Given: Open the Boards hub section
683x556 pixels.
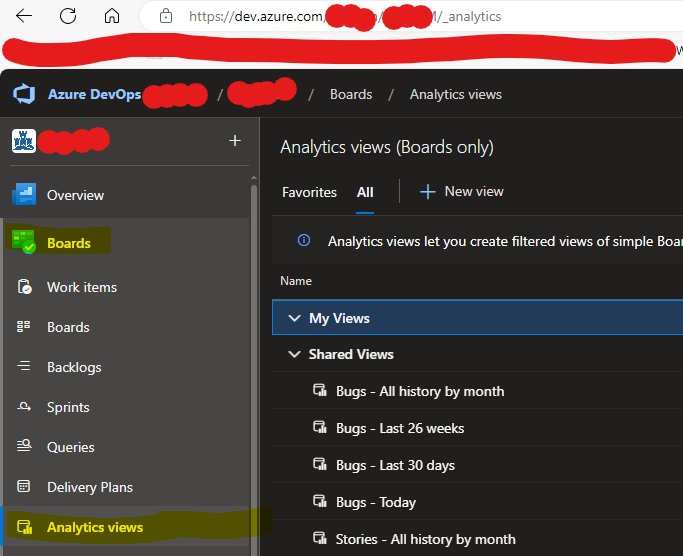Looking at the screenshot, I should [x=68, y=243].
